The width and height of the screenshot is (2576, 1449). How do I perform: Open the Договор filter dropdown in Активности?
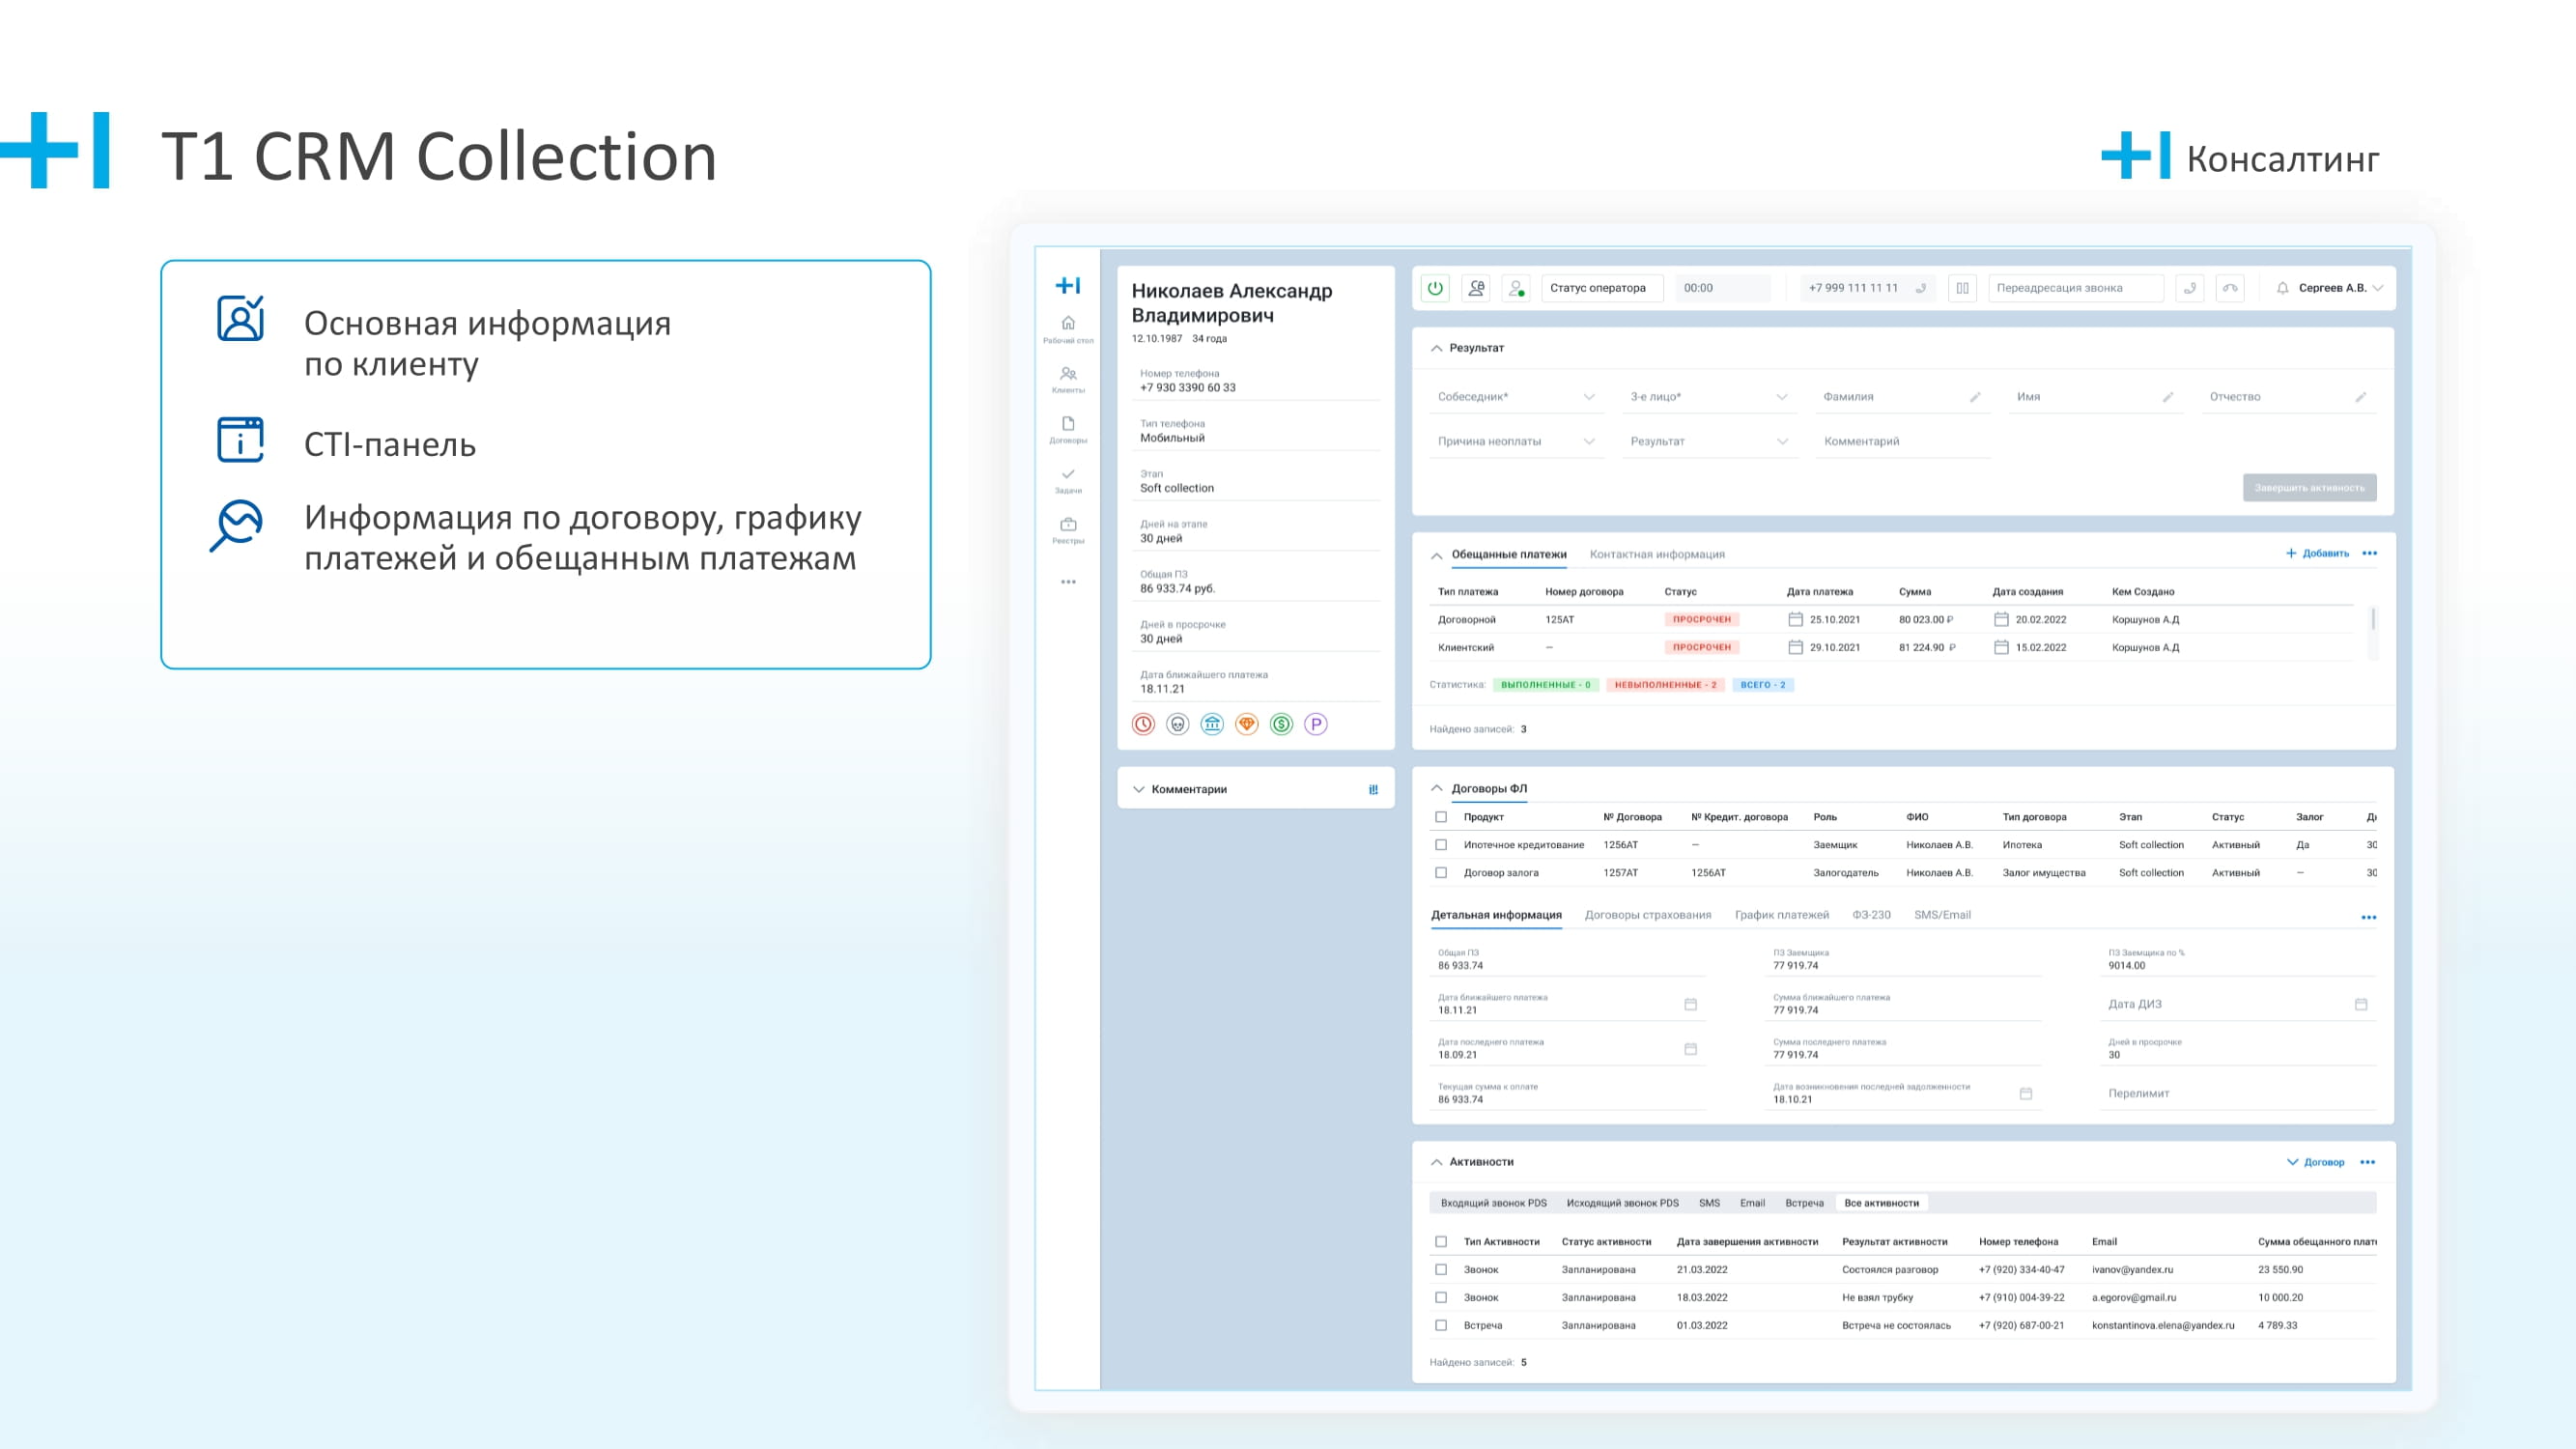tap(2315, 1162)
